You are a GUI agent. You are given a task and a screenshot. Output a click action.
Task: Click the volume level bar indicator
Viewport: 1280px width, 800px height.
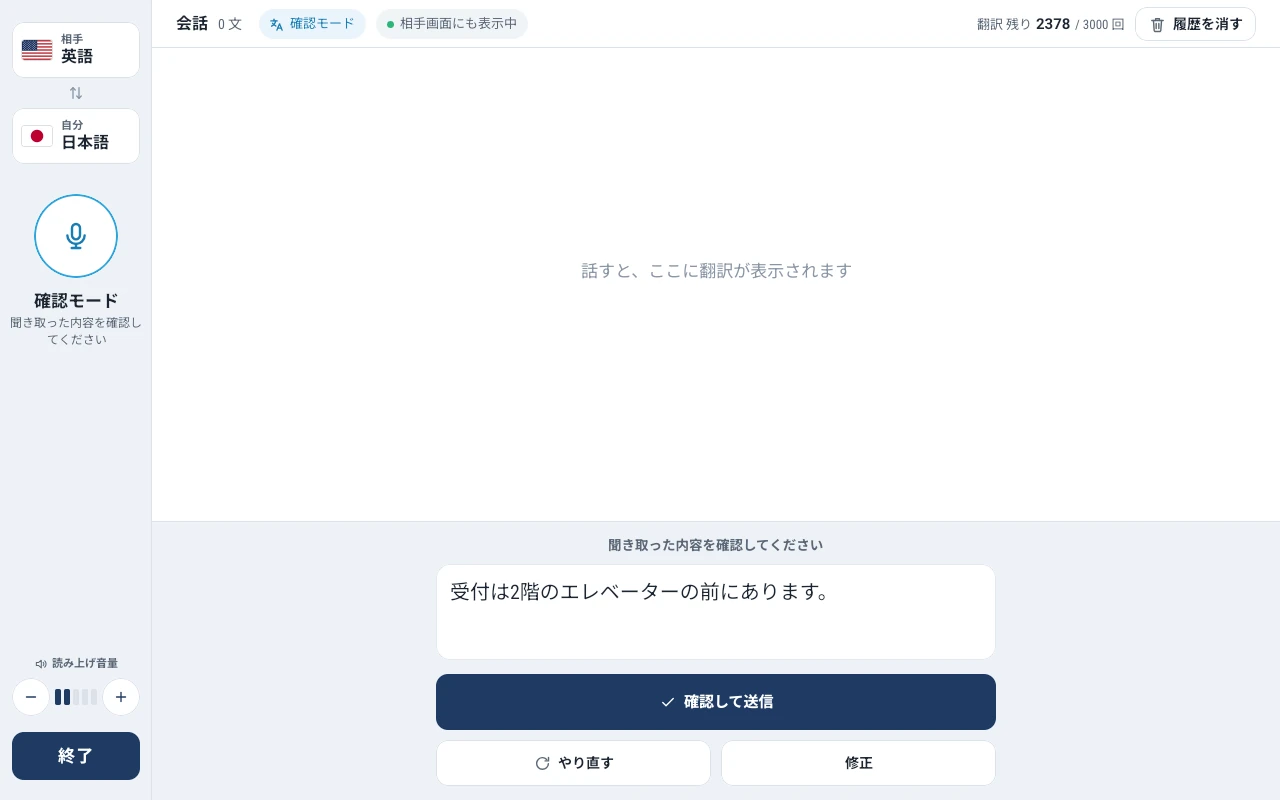(x=76, y=697)
